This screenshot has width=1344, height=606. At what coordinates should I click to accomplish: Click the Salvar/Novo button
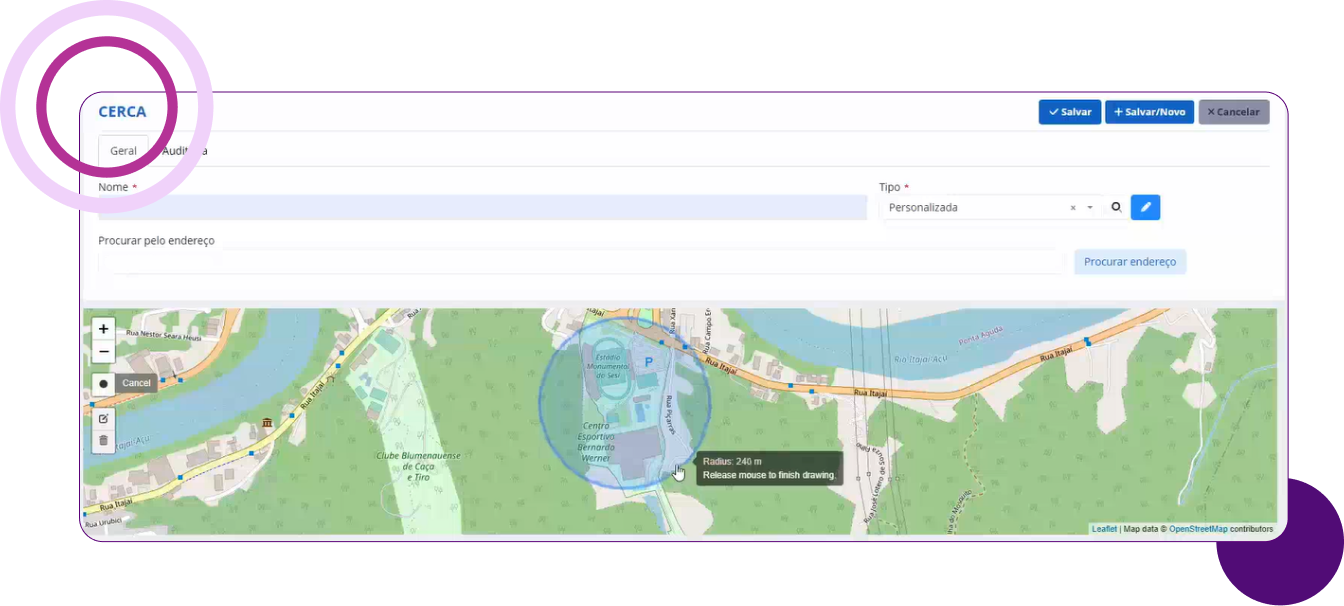click(x=1149, y=112)
